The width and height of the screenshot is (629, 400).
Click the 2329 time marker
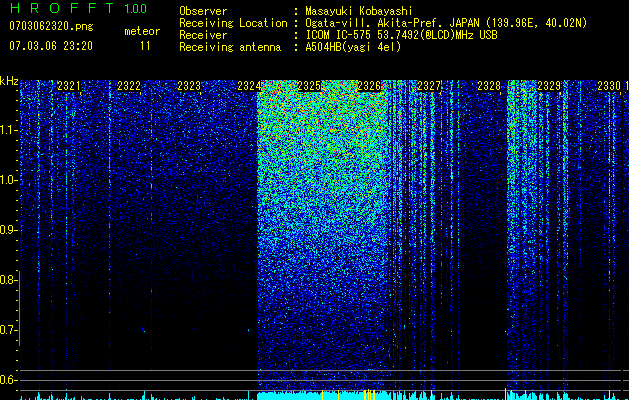(549, 86)
